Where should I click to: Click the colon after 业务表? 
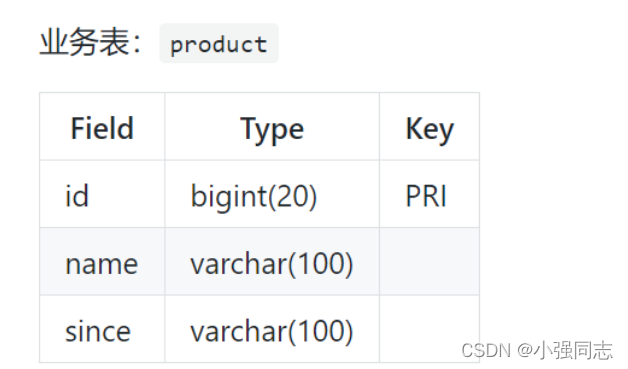(x=137, y=43)
